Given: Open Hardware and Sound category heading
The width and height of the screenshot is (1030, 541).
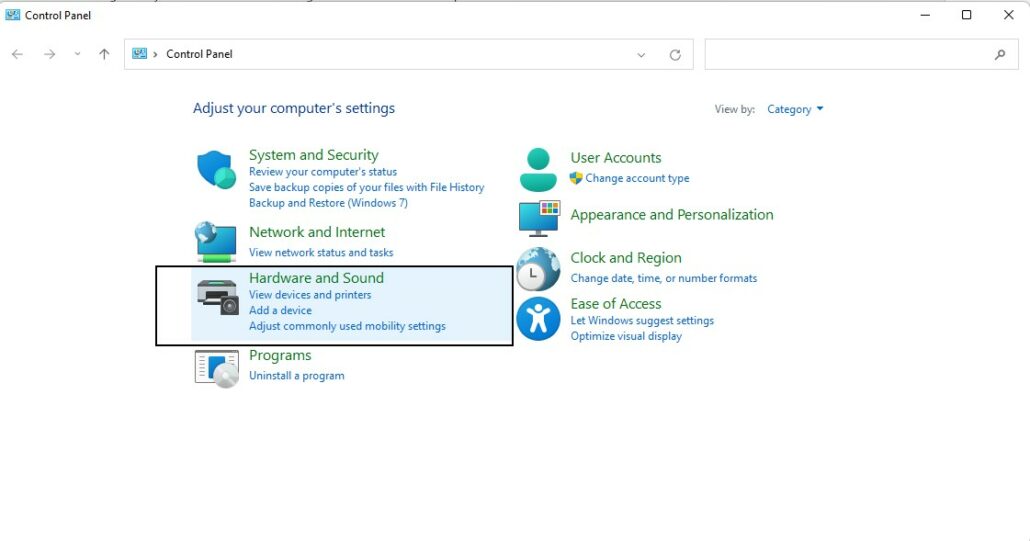Looking at the screenshot, I should click(x=316, y=278).
